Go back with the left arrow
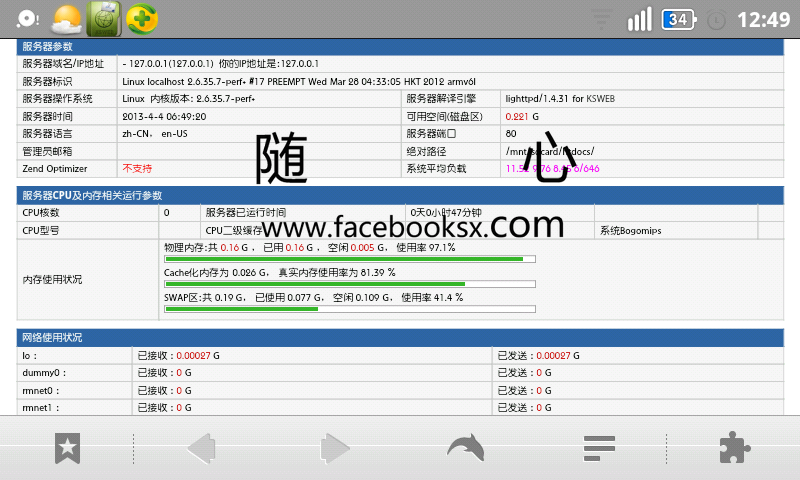The width and height of the screenshot is (800, 480). click(202, 449)
